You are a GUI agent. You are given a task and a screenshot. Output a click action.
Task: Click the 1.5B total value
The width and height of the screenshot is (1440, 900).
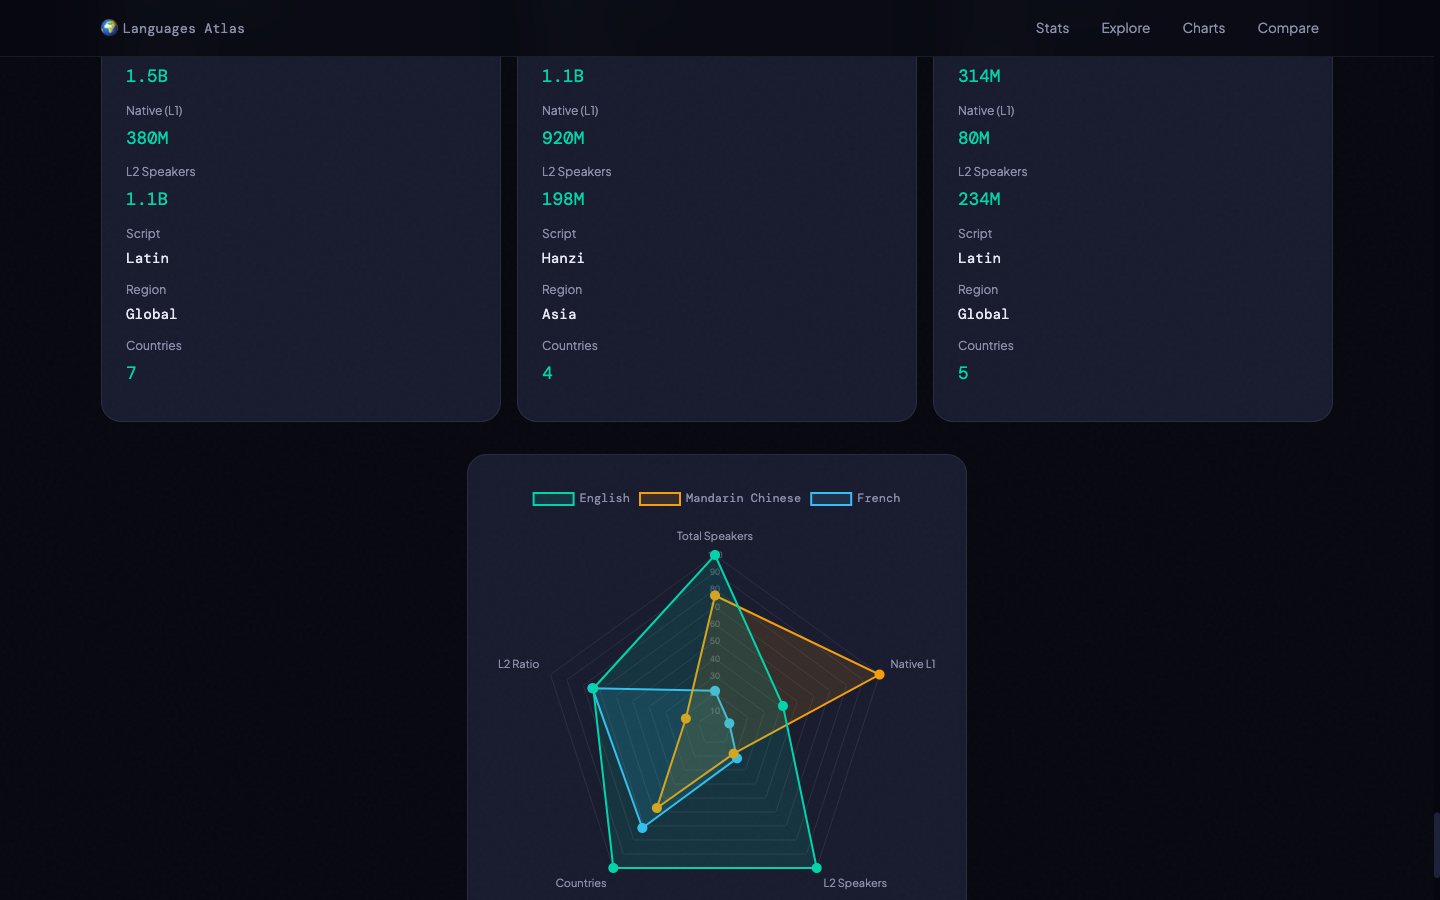147,76
